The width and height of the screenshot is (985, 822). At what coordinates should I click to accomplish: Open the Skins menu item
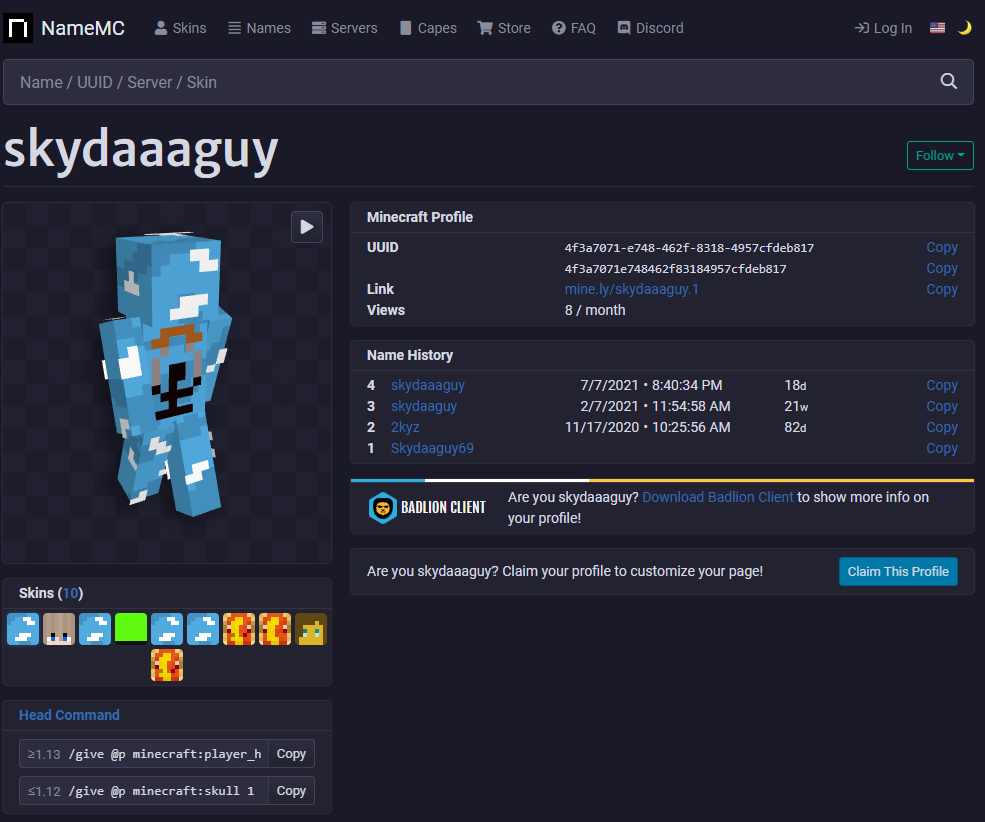coord(180,28)
